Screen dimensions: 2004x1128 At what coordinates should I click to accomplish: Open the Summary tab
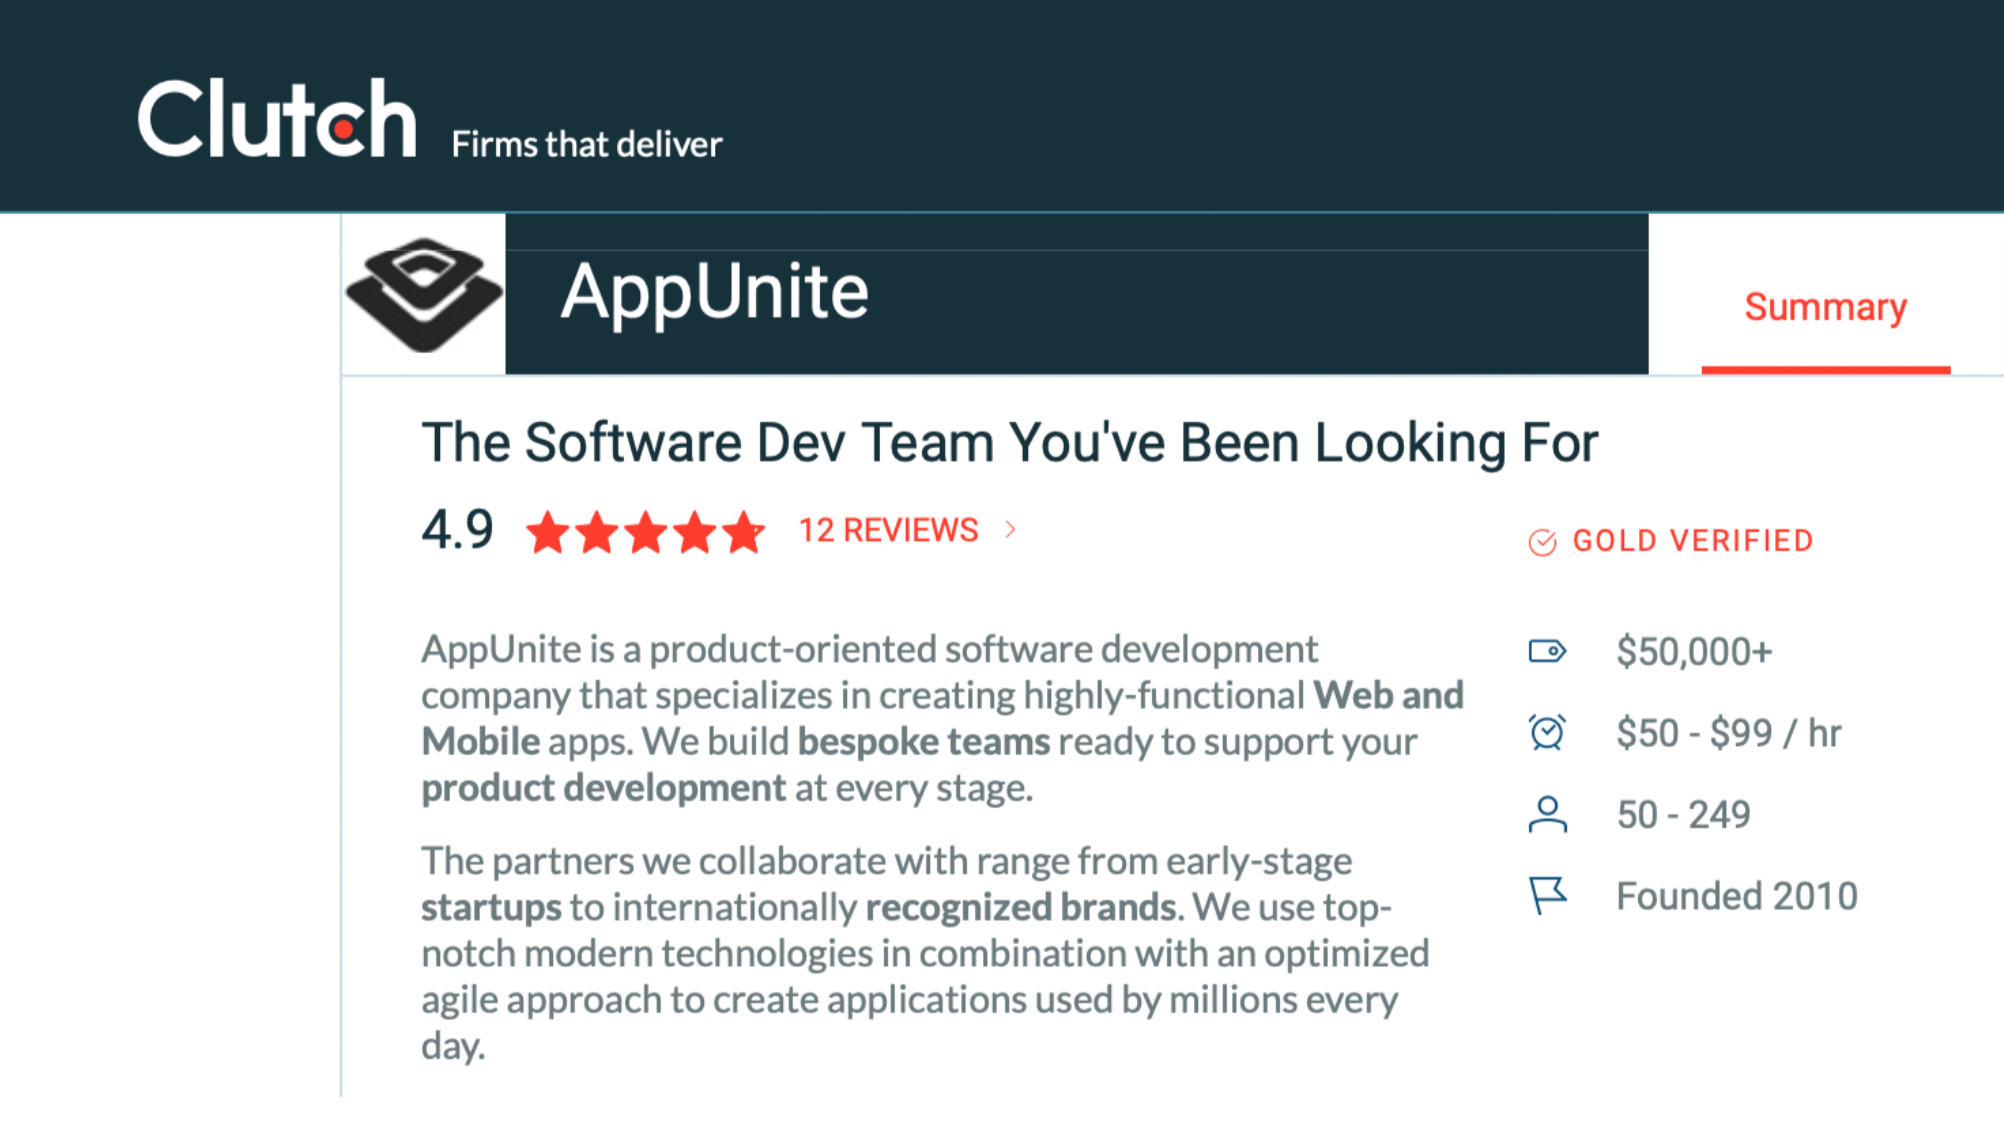(x=1825, y=307)
